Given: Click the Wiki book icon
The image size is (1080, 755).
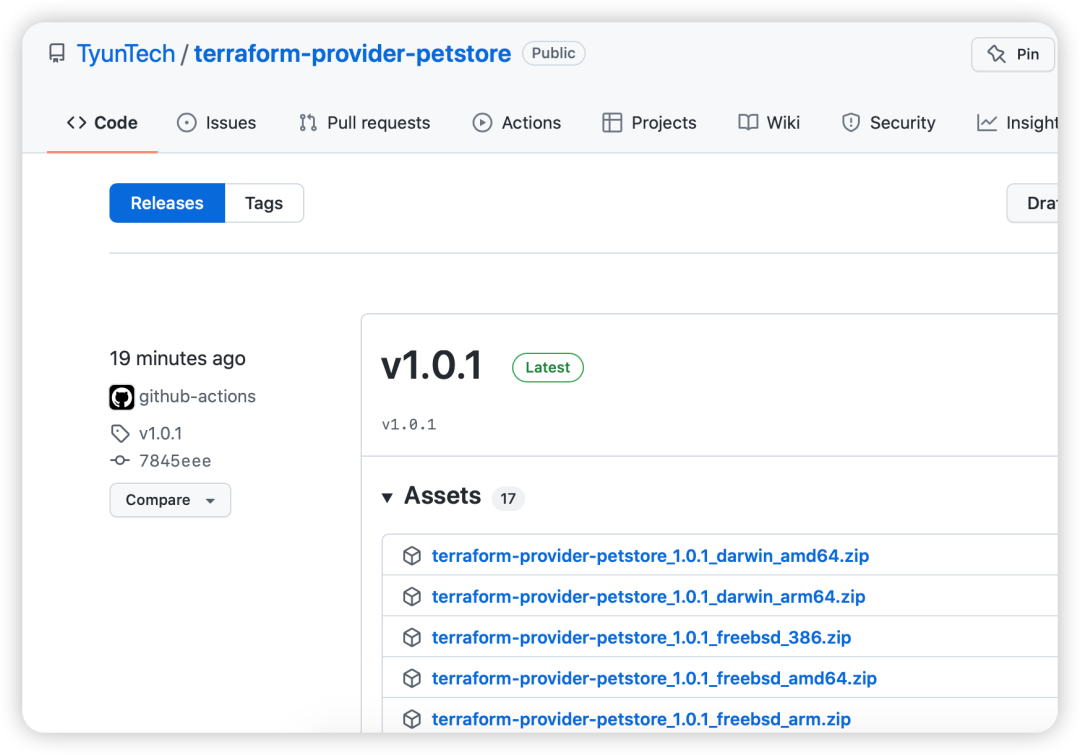Looking at the screenshot, I should coord(748,123).
